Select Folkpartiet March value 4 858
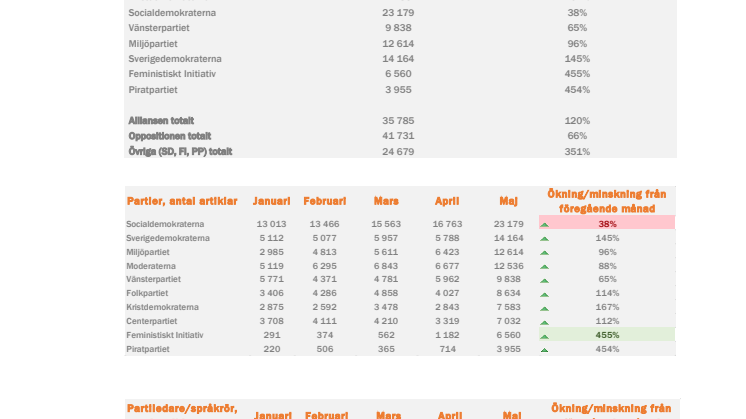Viewport: 746px width, 419px height. 386,293
